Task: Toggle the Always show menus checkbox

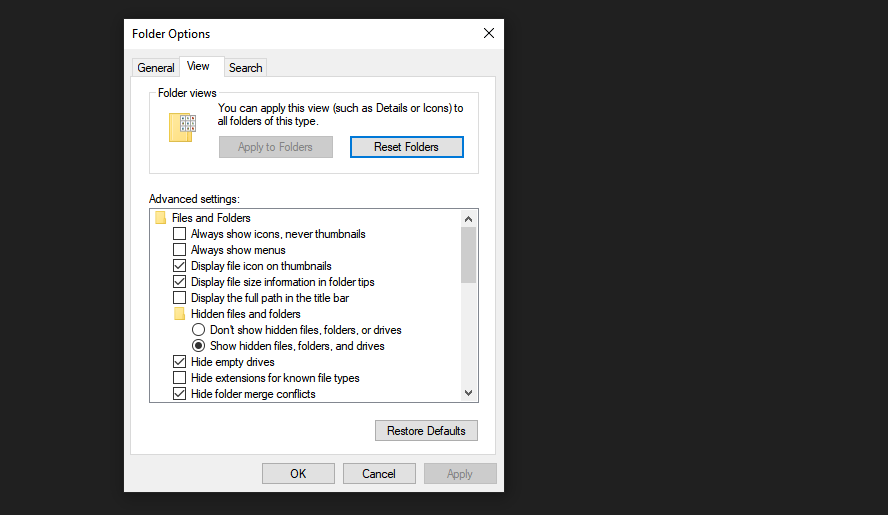Action: (x=180, y=249)
